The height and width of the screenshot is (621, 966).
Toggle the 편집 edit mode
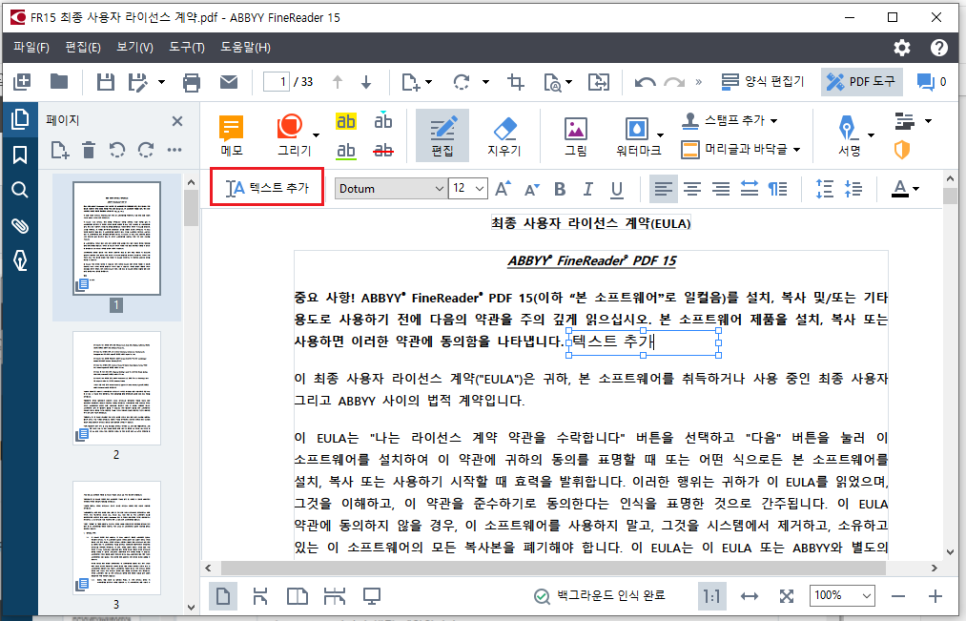tap(442, 136)
